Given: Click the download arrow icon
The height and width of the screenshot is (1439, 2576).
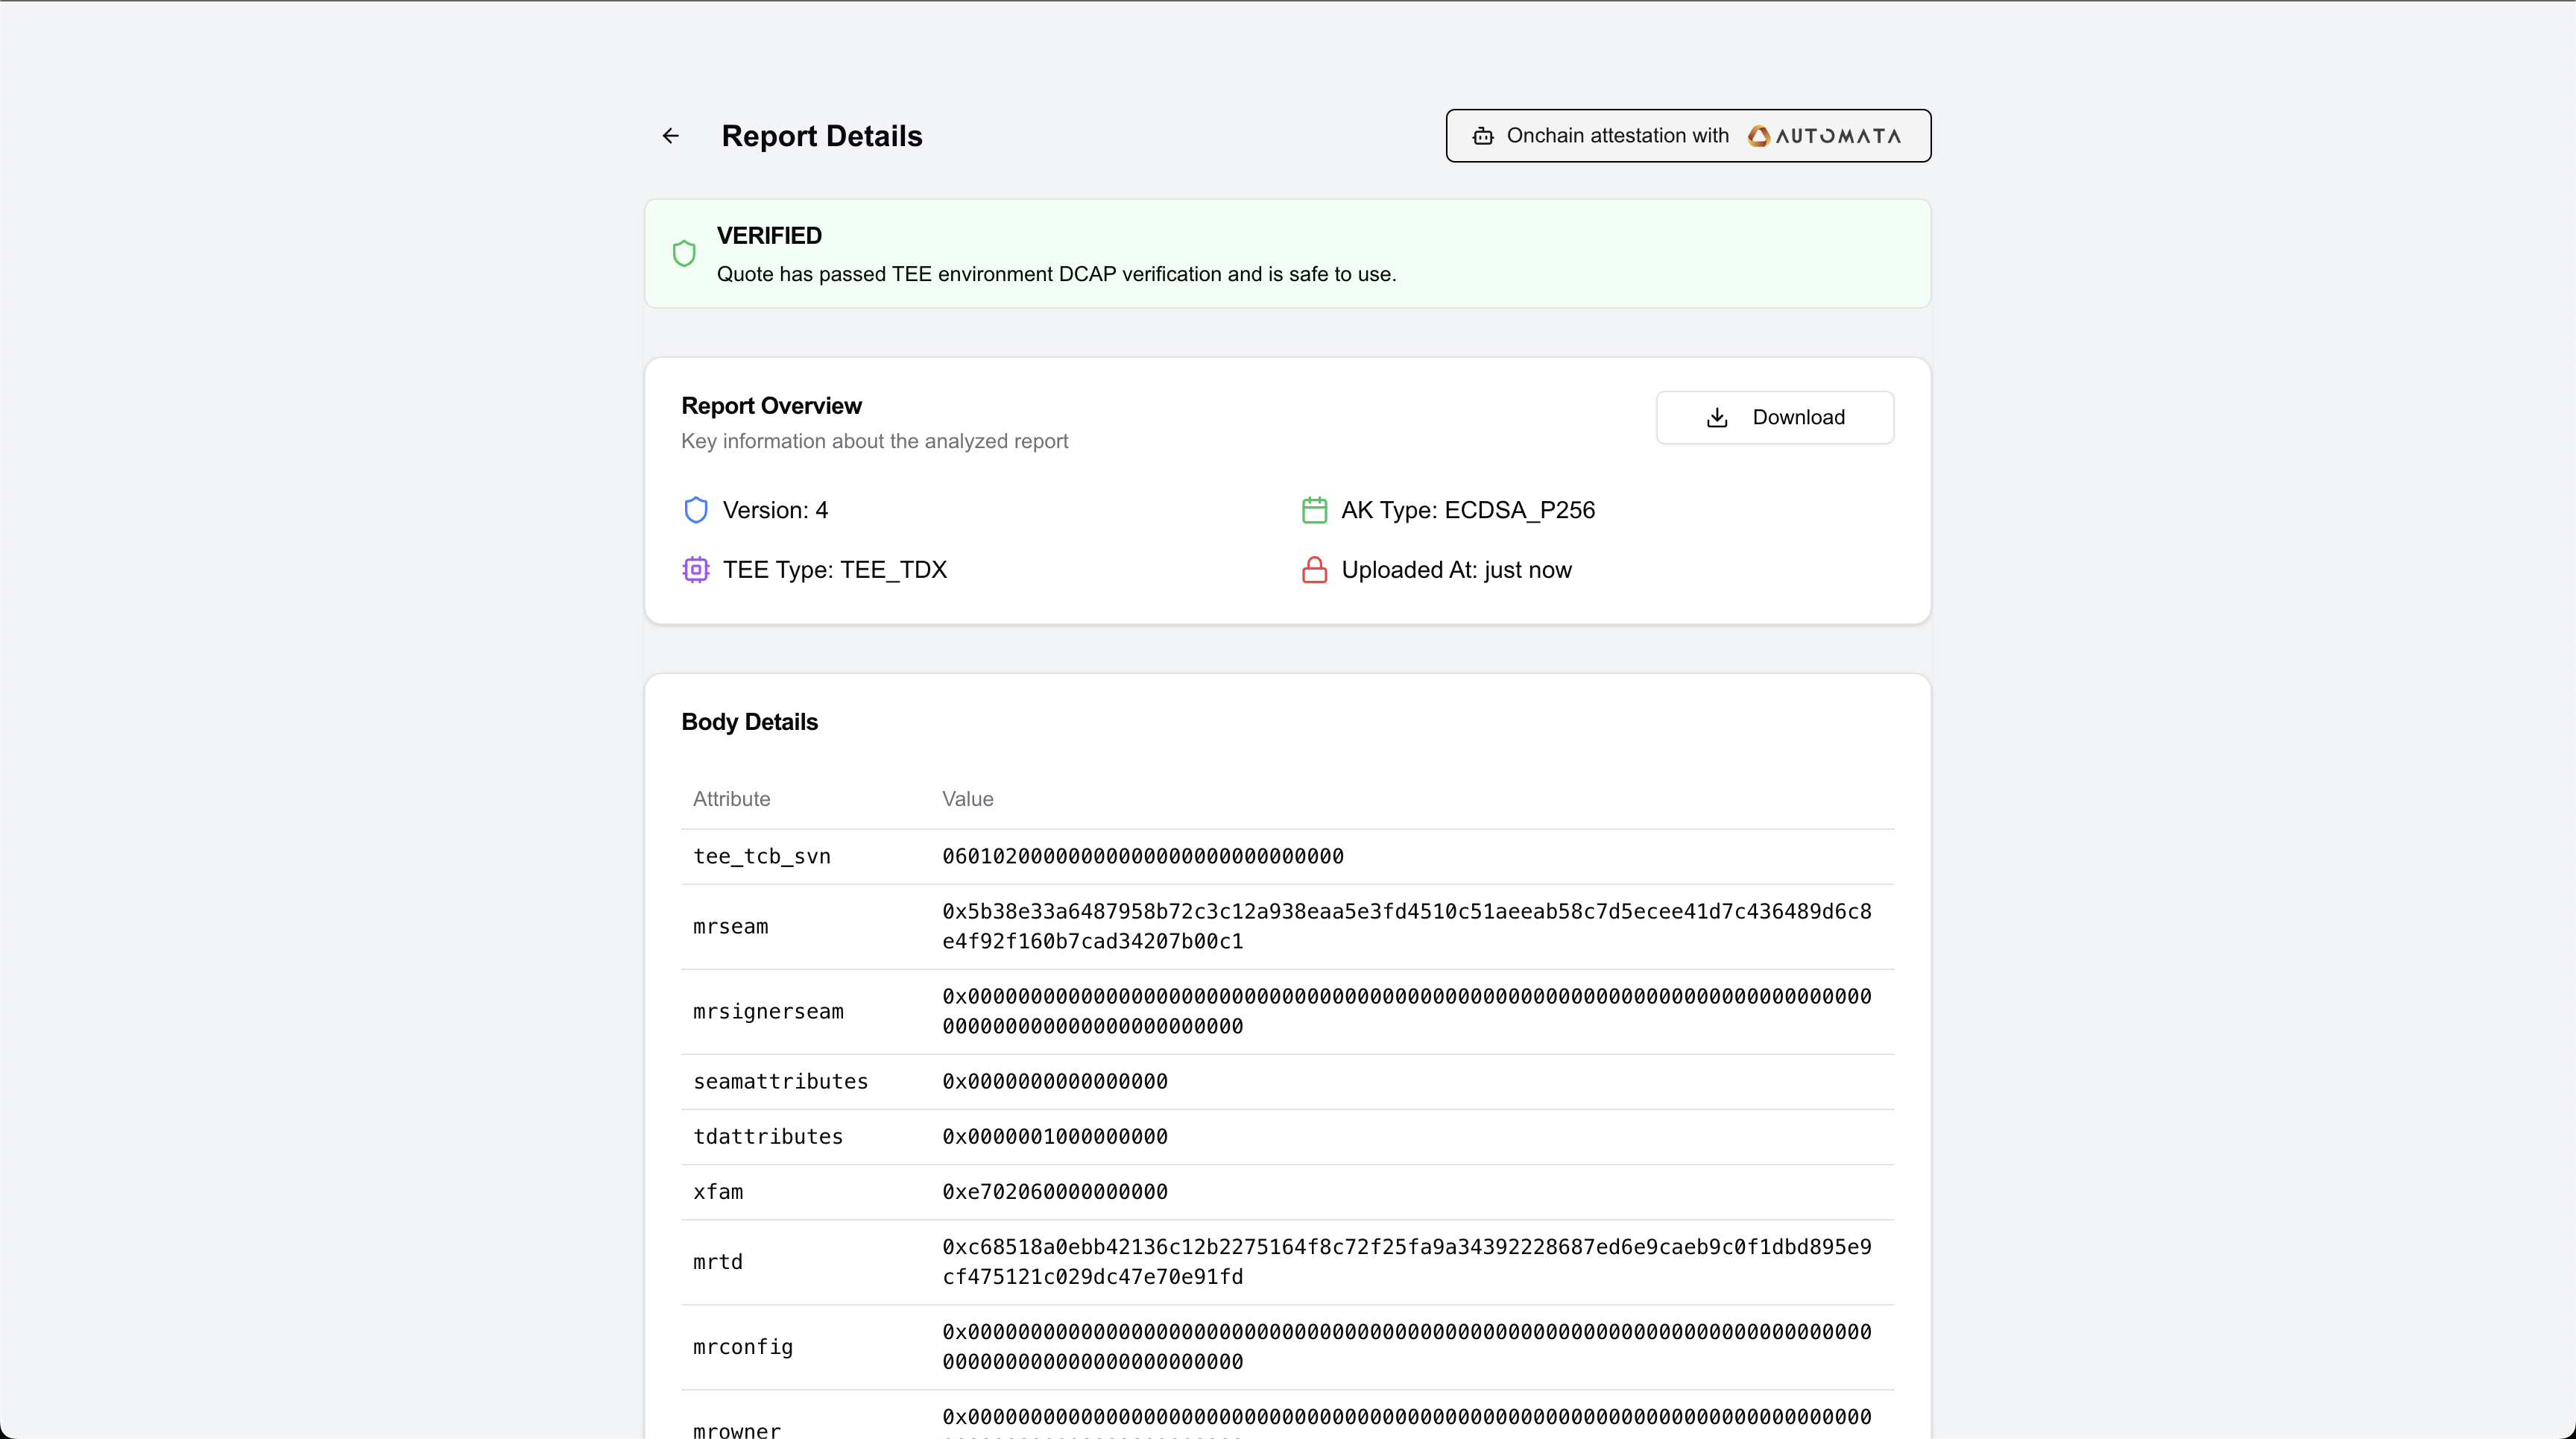Looking at the screenshot, I should 1717,417.
